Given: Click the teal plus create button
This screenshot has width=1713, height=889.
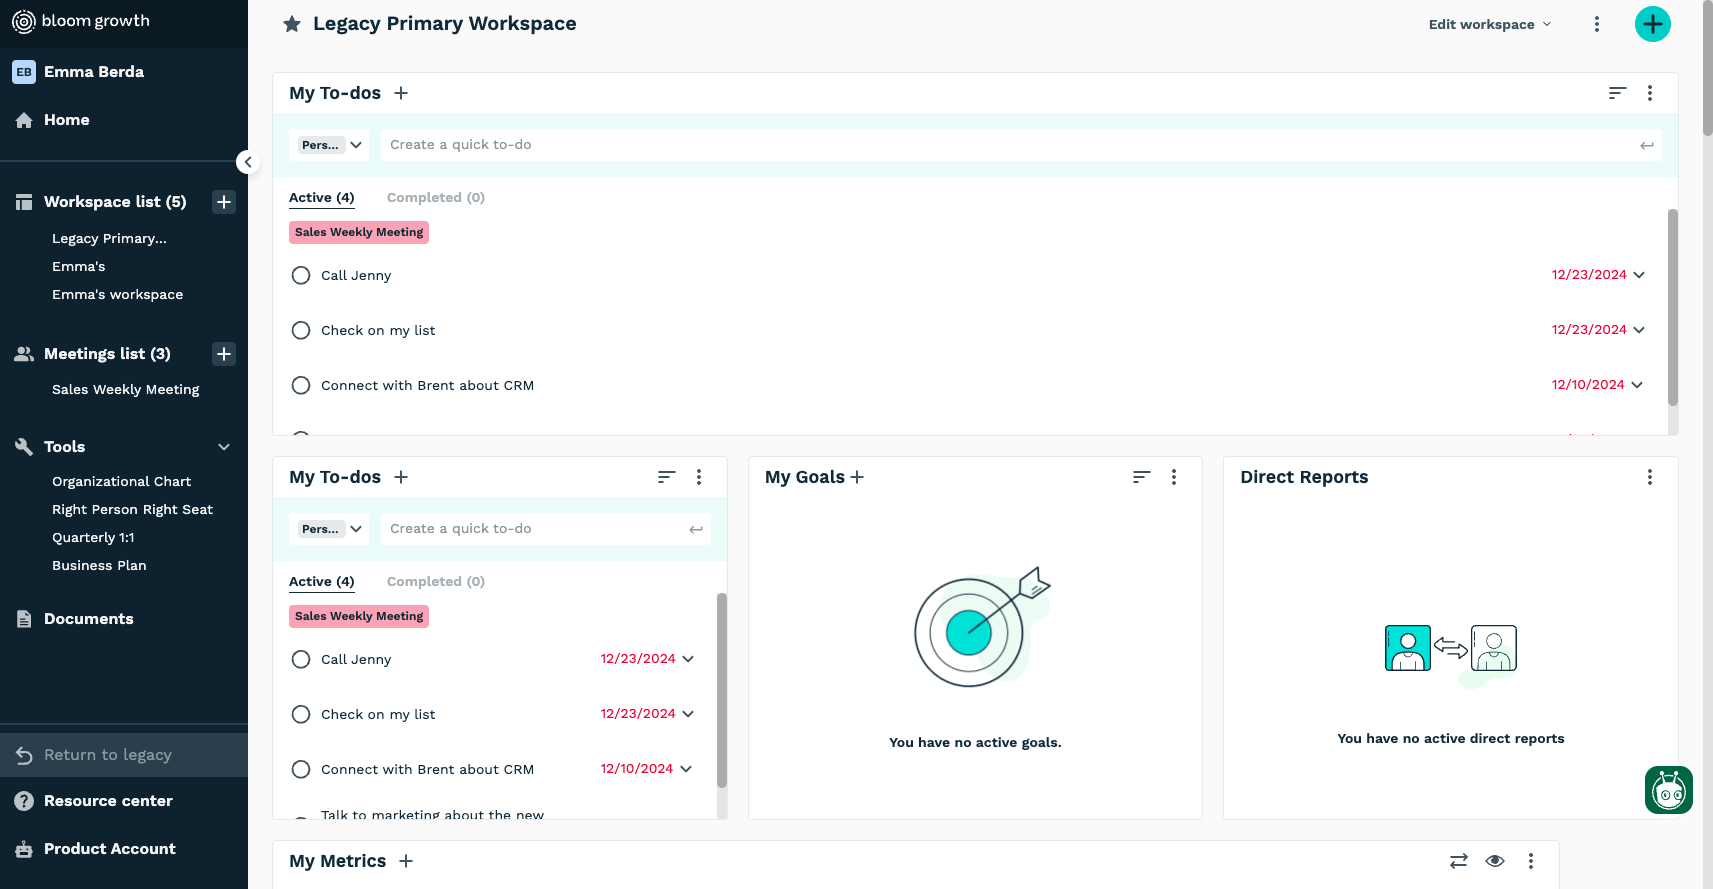Looking at the screenshot, I should click(x=1652, y=24).
